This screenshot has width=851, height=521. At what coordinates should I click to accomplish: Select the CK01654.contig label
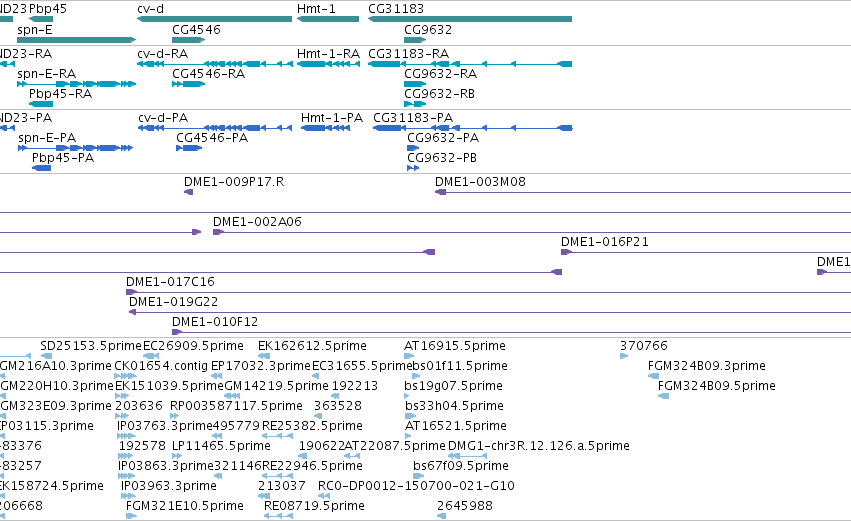coord(161,366)
